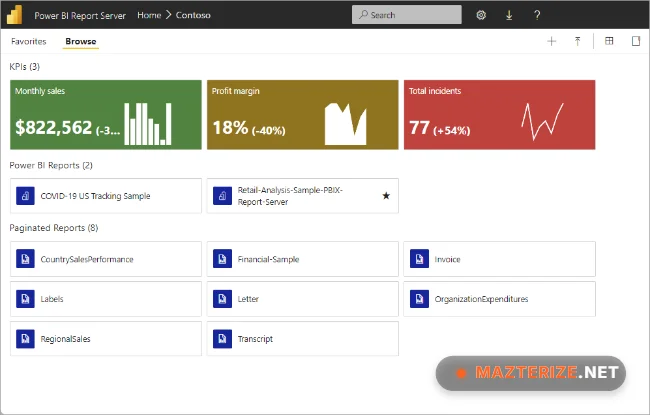Click the Power BI Reports (2) heading
Viewport: 650px width, 415px height.
tap(51, 165)
